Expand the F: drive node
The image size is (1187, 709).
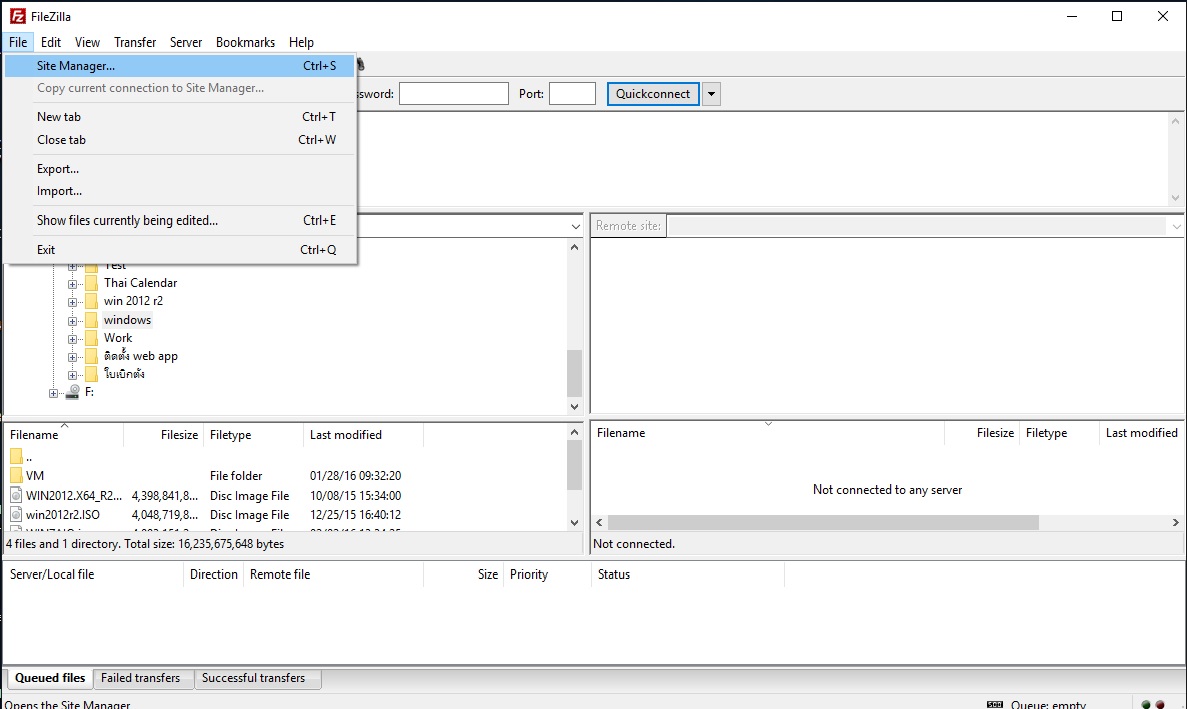[x=53, y=393]
